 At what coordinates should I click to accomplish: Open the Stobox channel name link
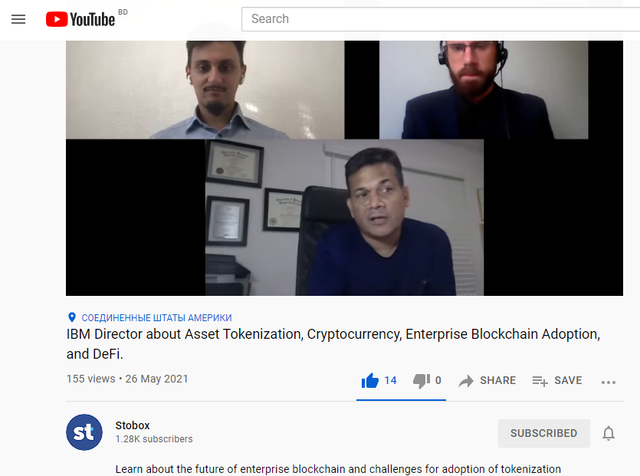pos(133,425)
